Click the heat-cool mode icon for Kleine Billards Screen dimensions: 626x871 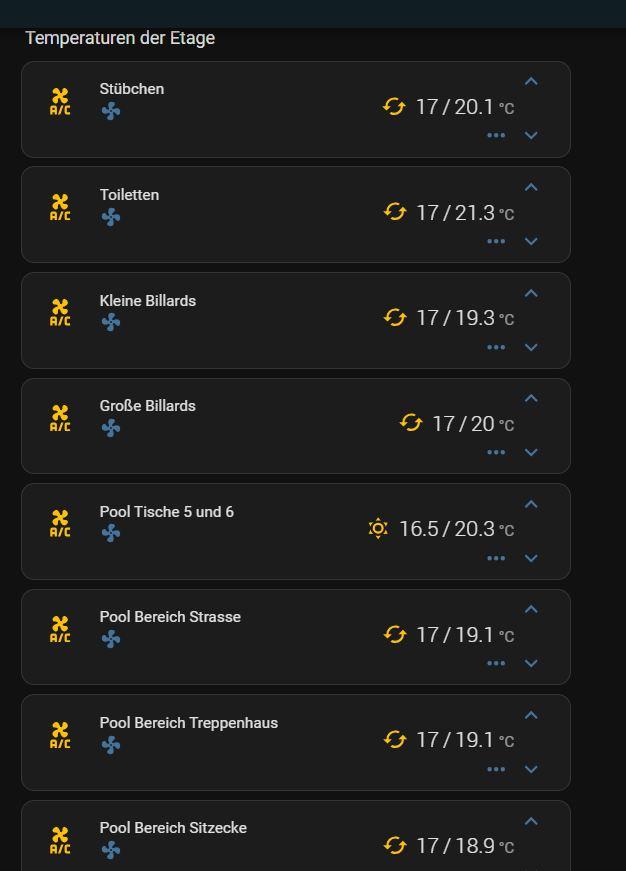pos(395,318)
